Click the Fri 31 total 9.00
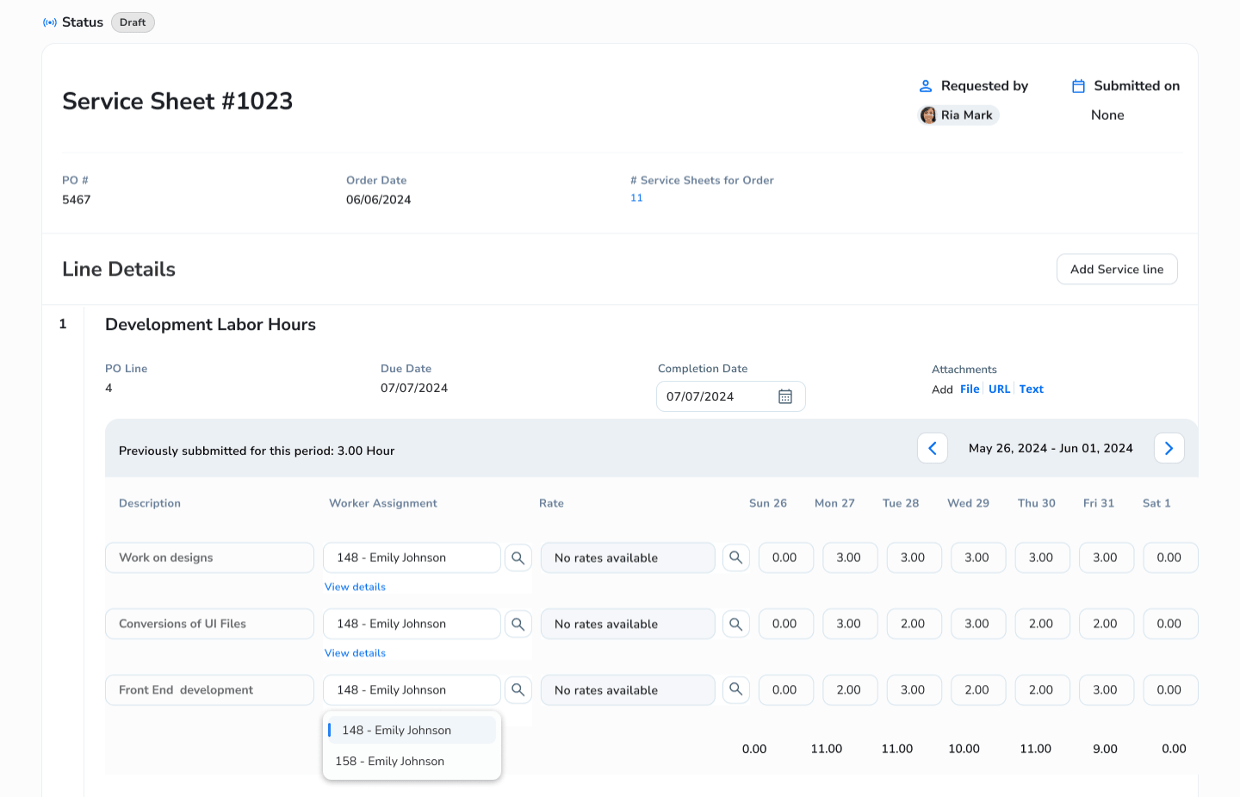1240x798 pixels. click(x=1107, y=749)
